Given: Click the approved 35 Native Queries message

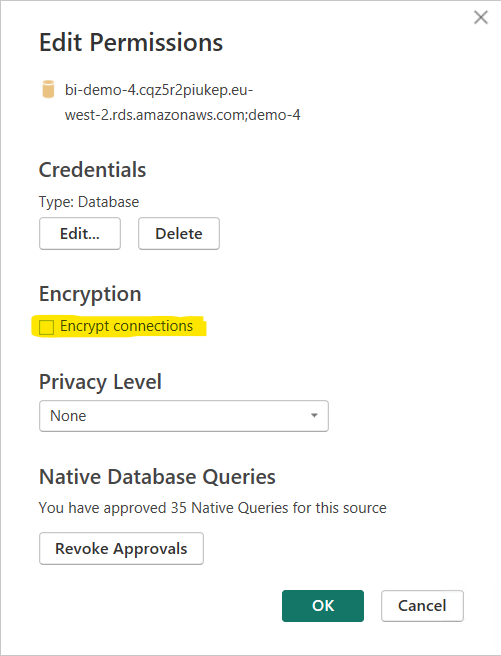Looking at the screenshot, I should (212, 508).
